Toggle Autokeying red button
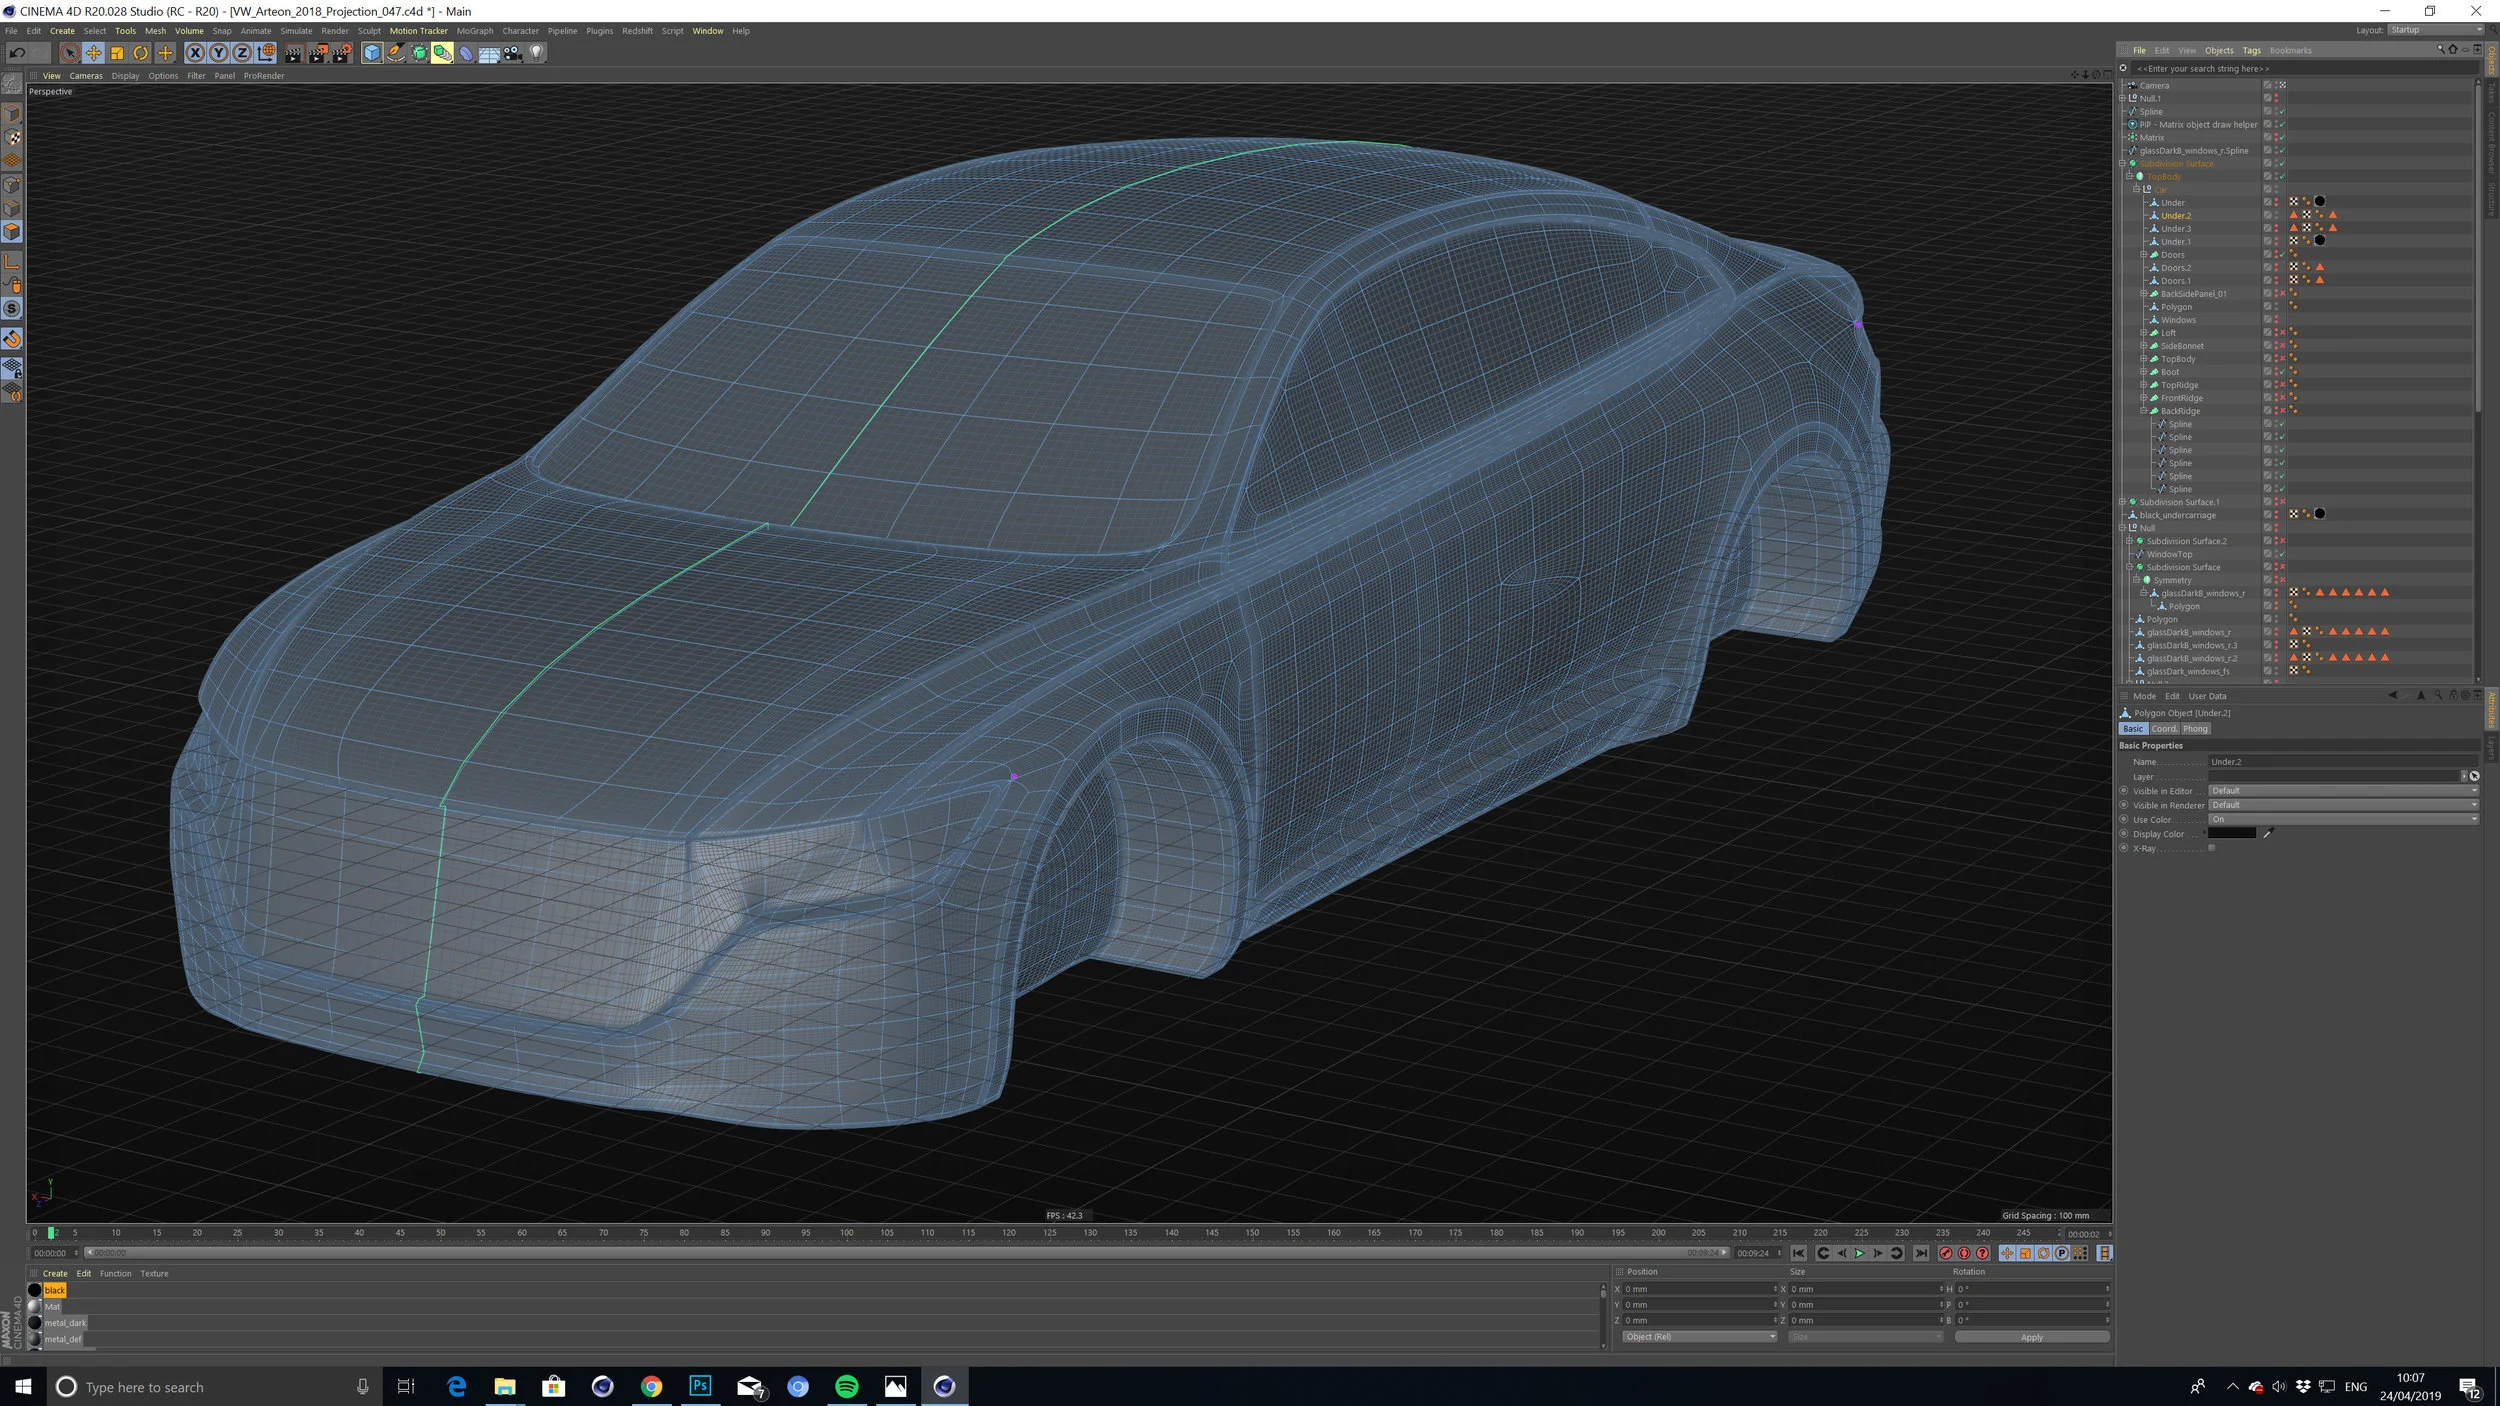The width and height of the screenshot is (2500, 1406). pos(1964,1253)
